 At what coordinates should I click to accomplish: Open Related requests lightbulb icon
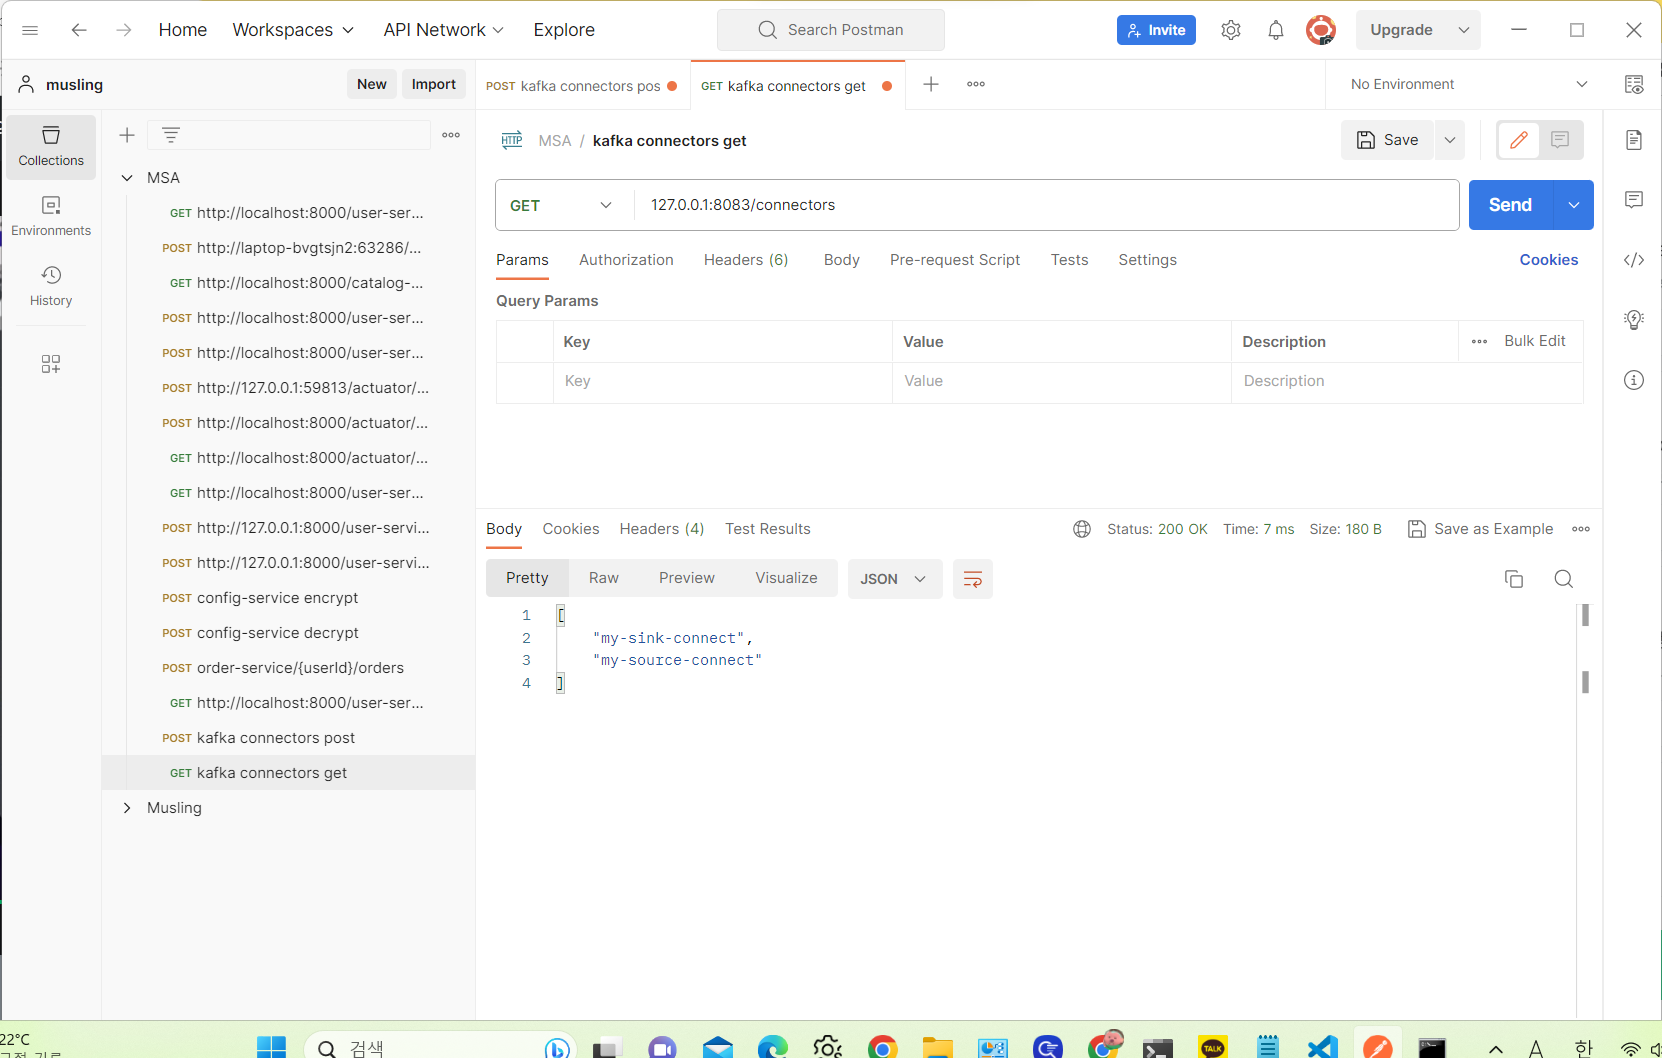[1634, 320]
